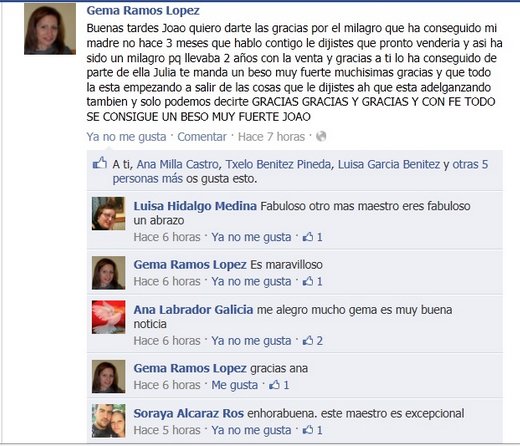Open Txelo Benitez Pineda's profile link
520x446 pixels.
[x=278, y=164]
